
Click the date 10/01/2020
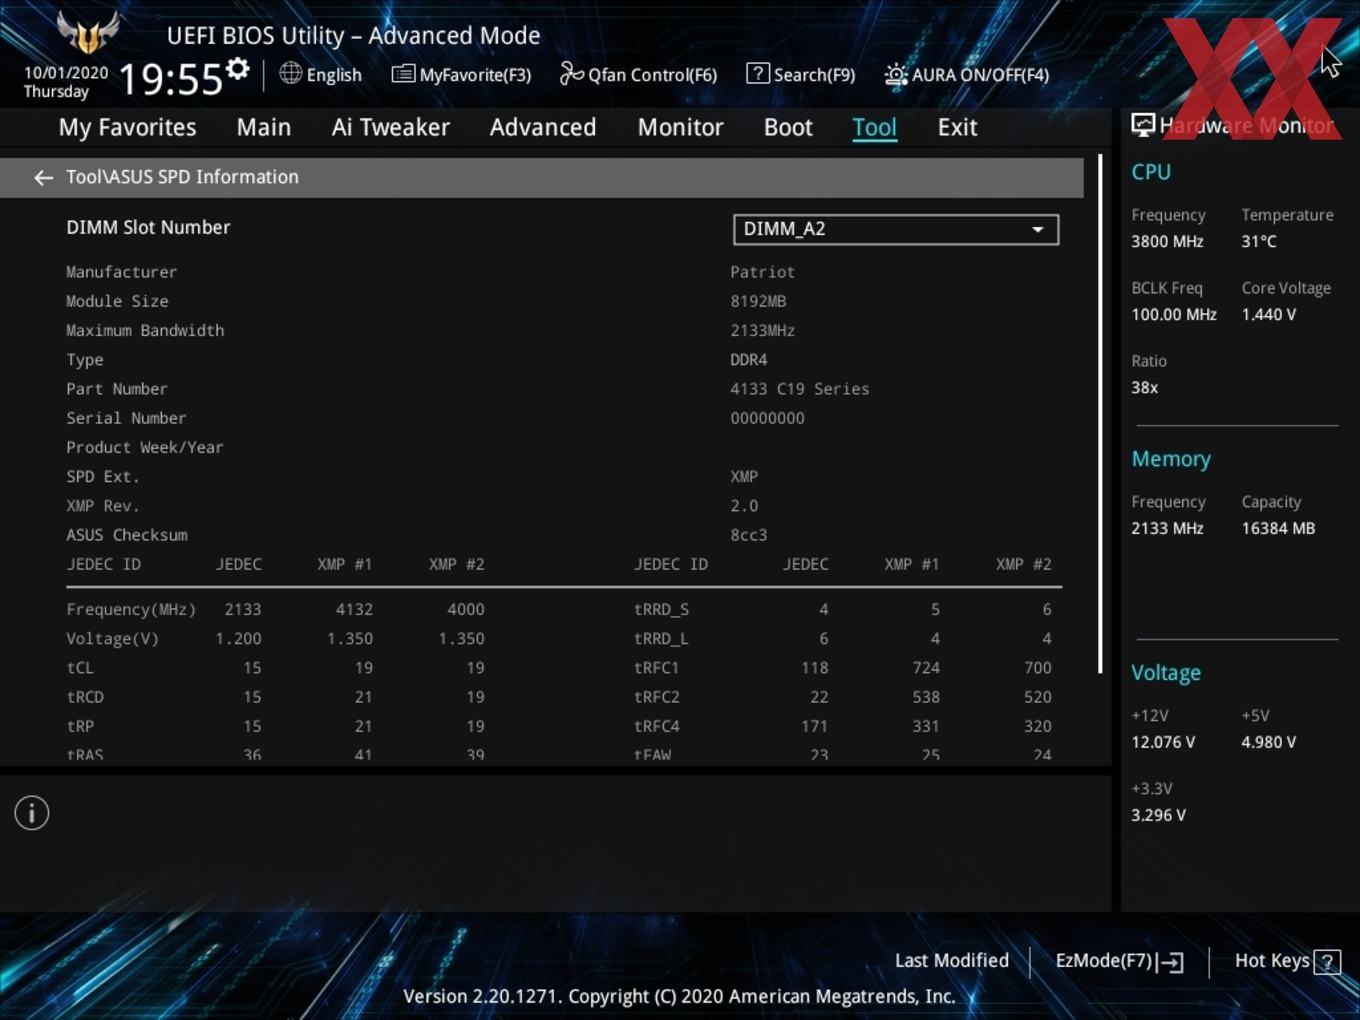pyautogui.click(x=66, y=73)
